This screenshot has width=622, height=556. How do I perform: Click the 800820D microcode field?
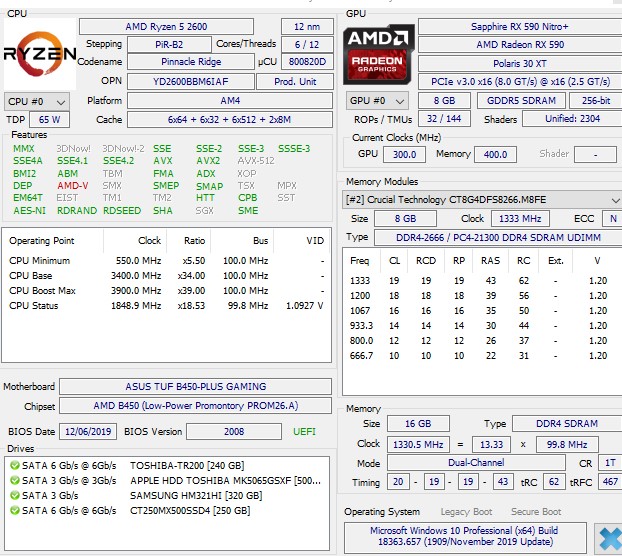(x=307, y=62)
